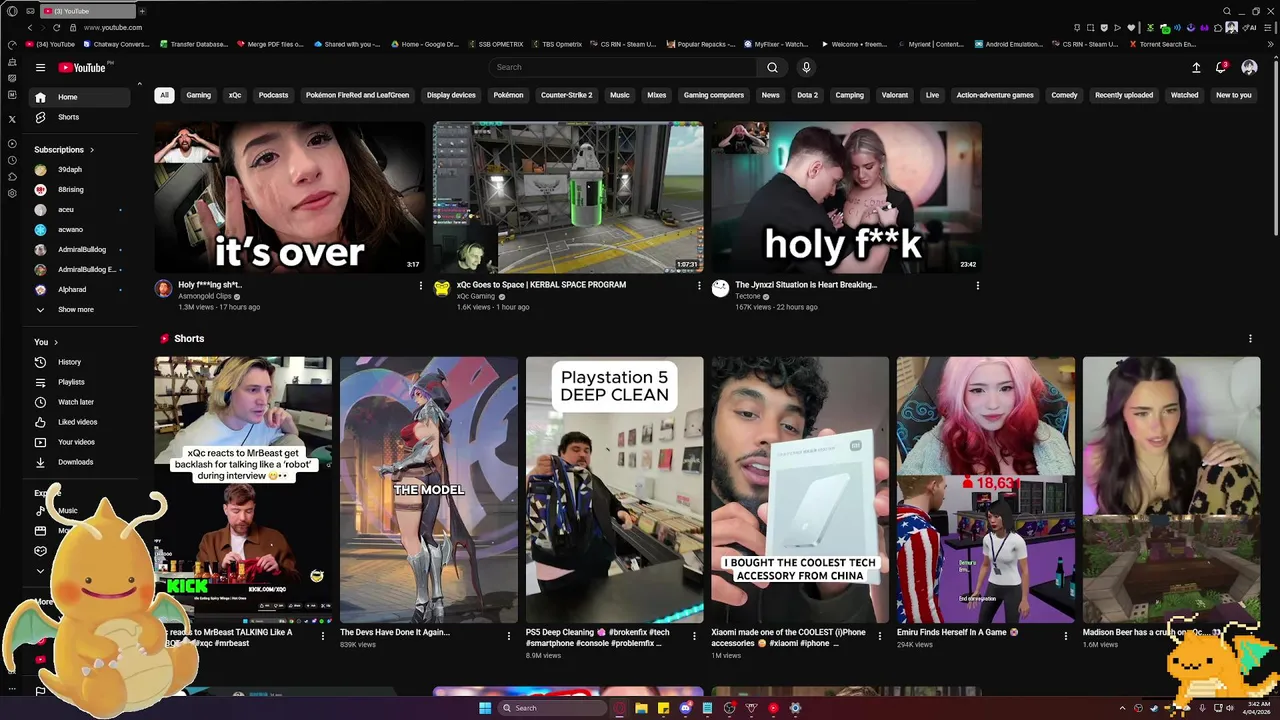Show hidden system tray icons
1280x720 pixels.
click(1122, 708)
